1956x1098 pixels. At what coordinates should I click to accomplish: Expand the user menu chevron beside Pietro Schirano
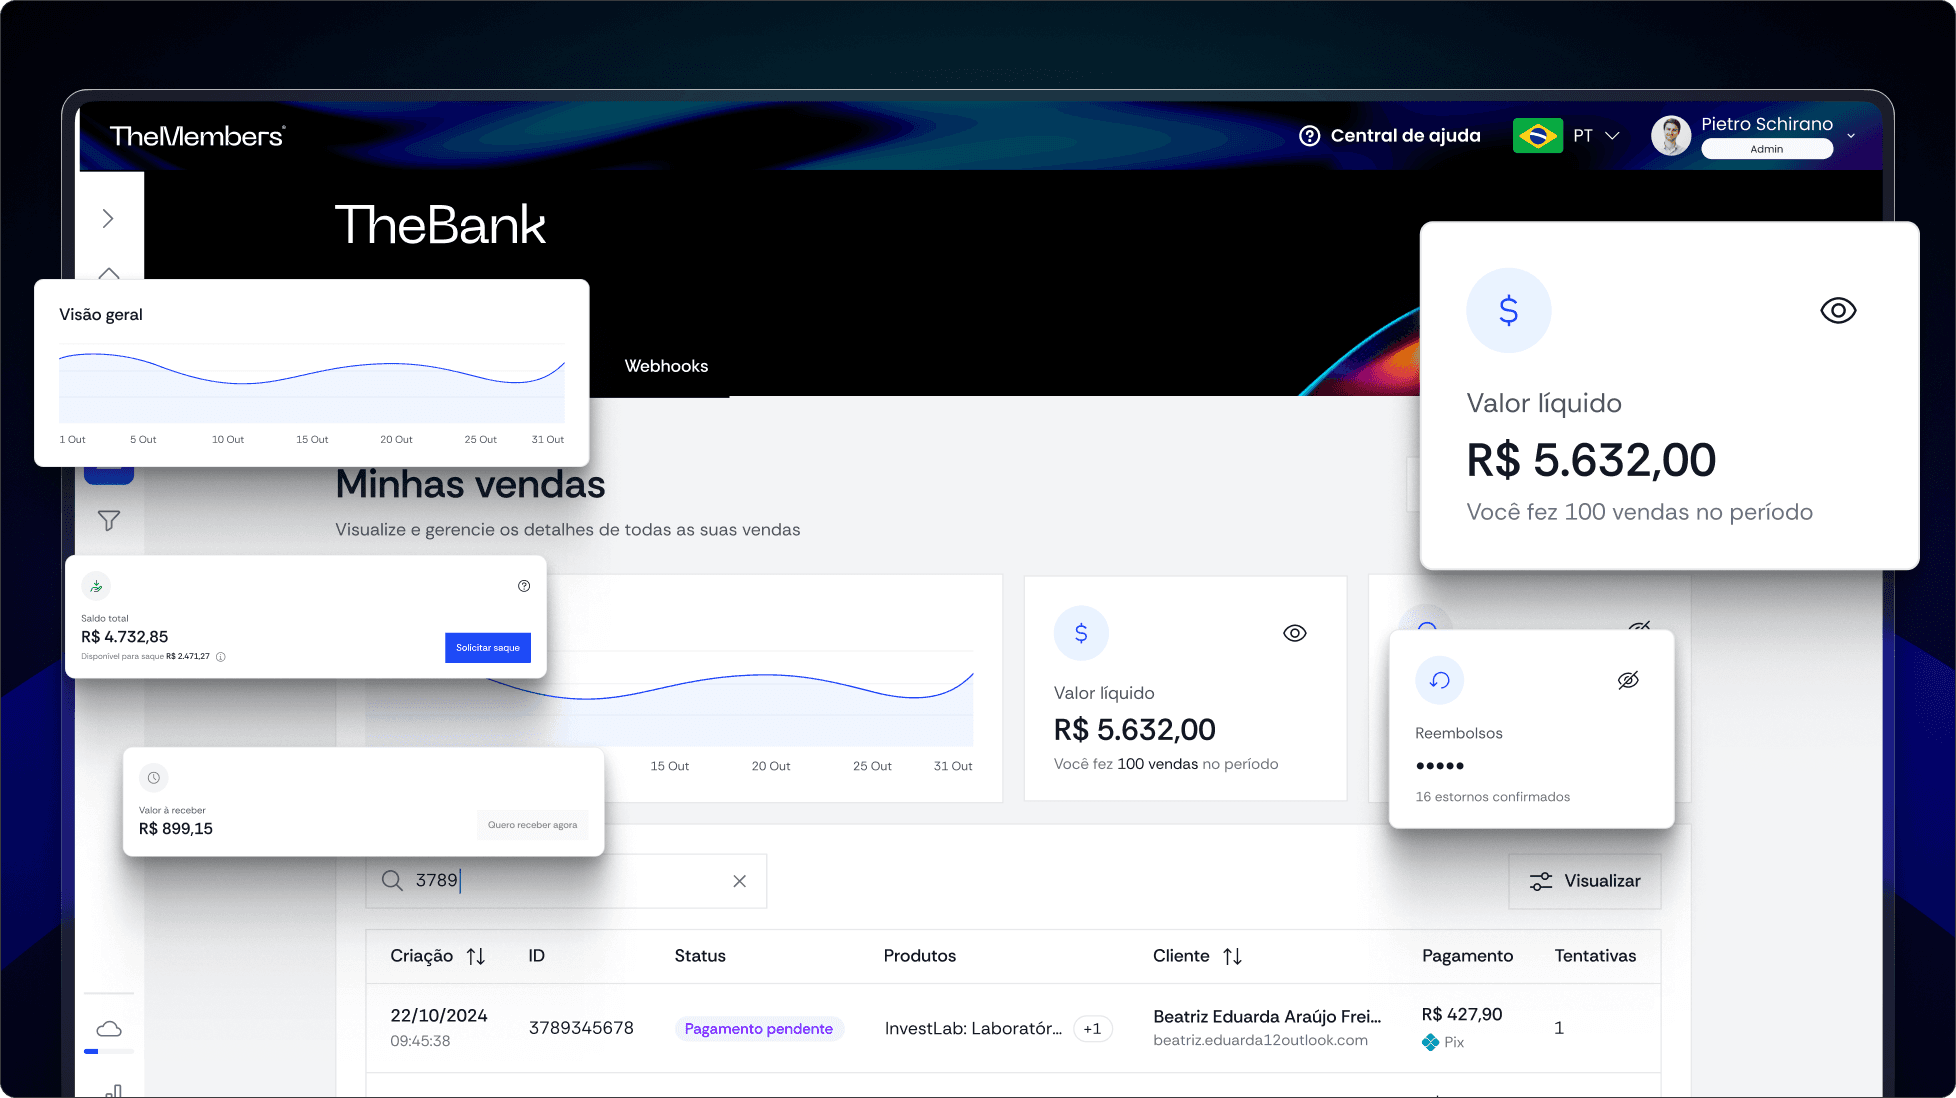click(1851, 136)
